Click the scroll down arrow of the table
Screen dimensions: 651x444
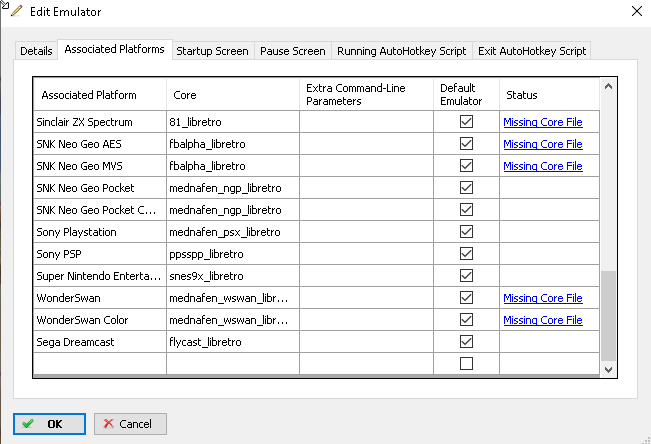point(608,369)
